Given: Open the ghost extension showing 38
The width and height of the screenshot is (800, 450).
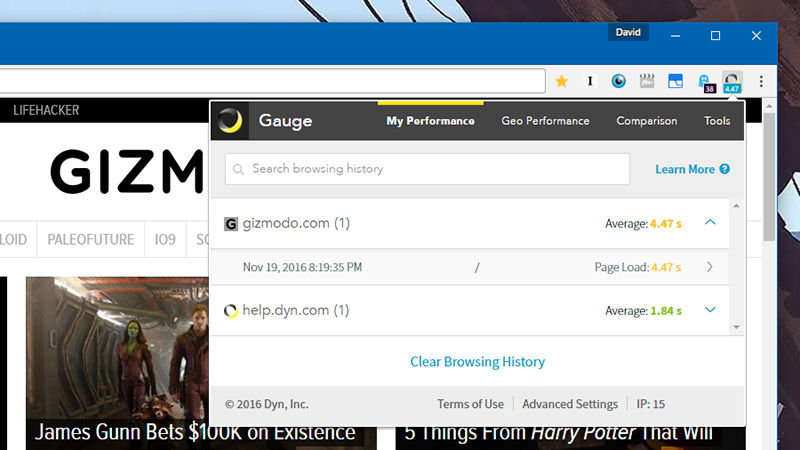Looking at the screenshot, I should click(706, 83).
